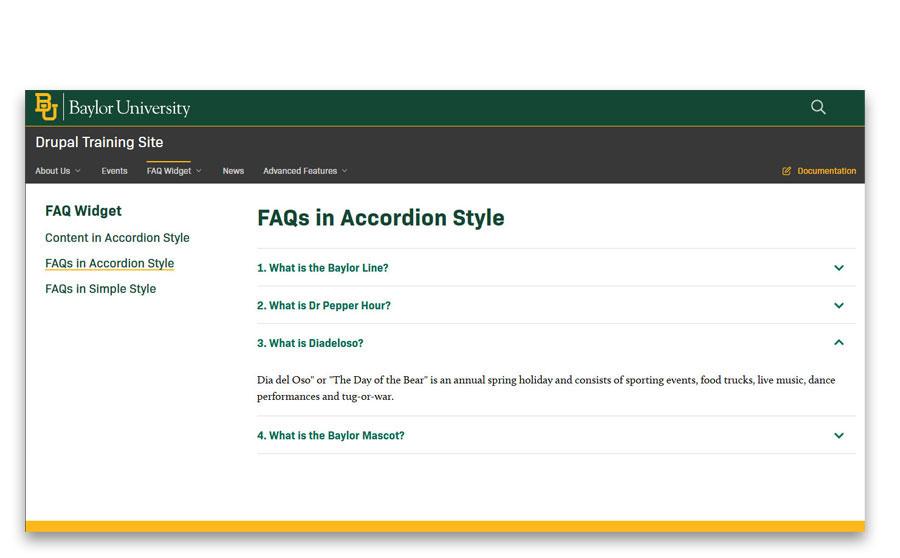Click '2. What is Dr Pepper Hour?'
900x558 pixels.
click(324, 305)
